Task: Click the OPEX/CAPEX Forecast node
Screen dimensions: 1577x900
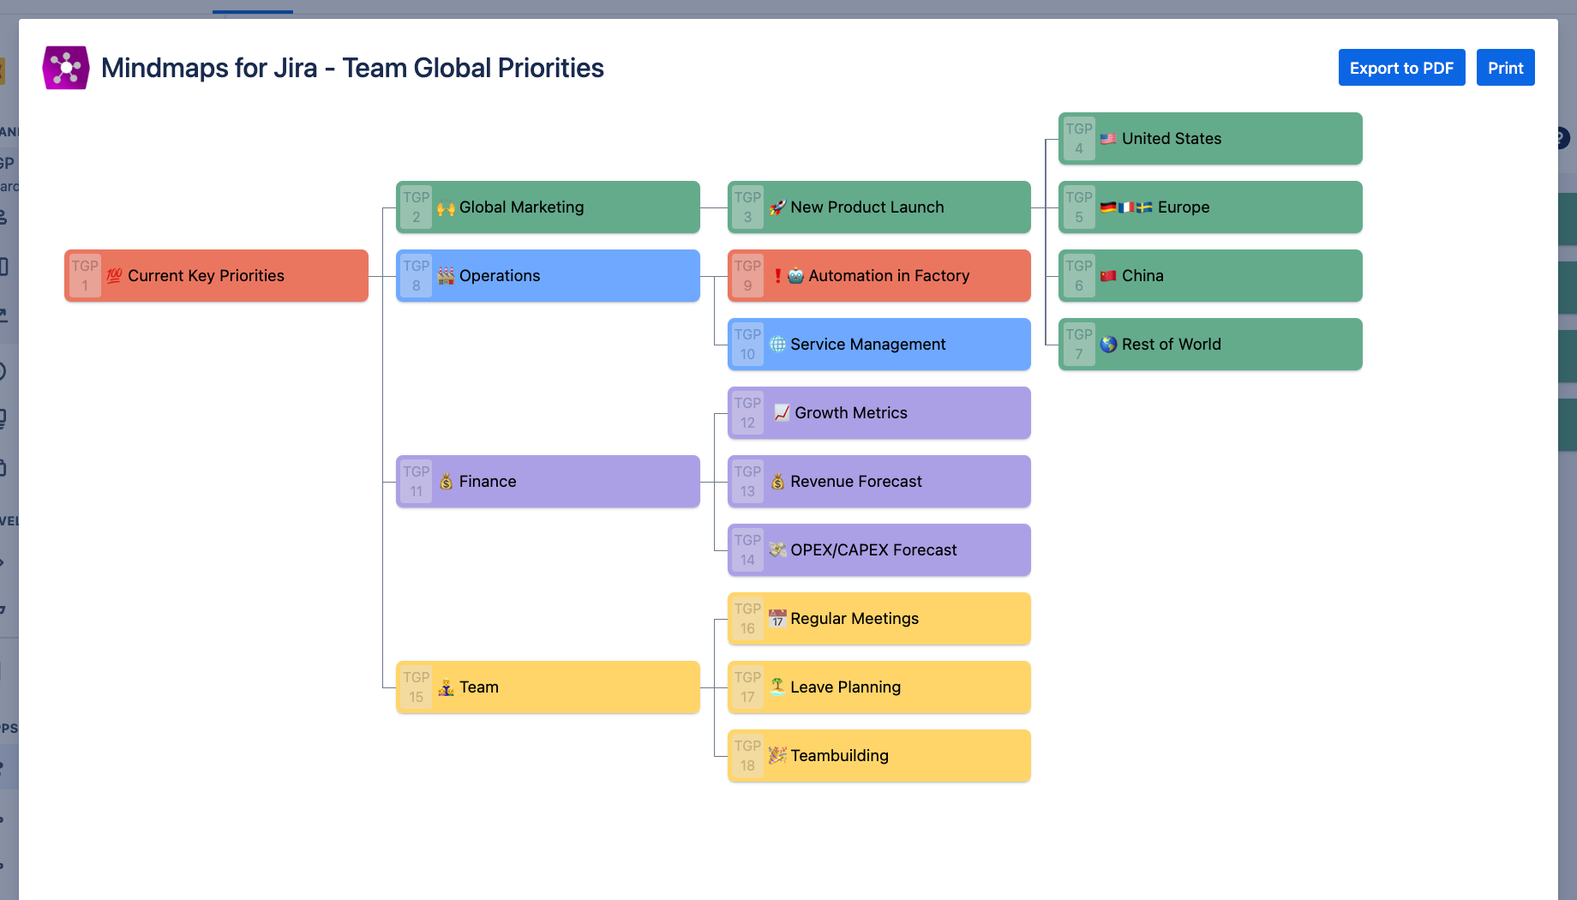Action: pos(879,550)
